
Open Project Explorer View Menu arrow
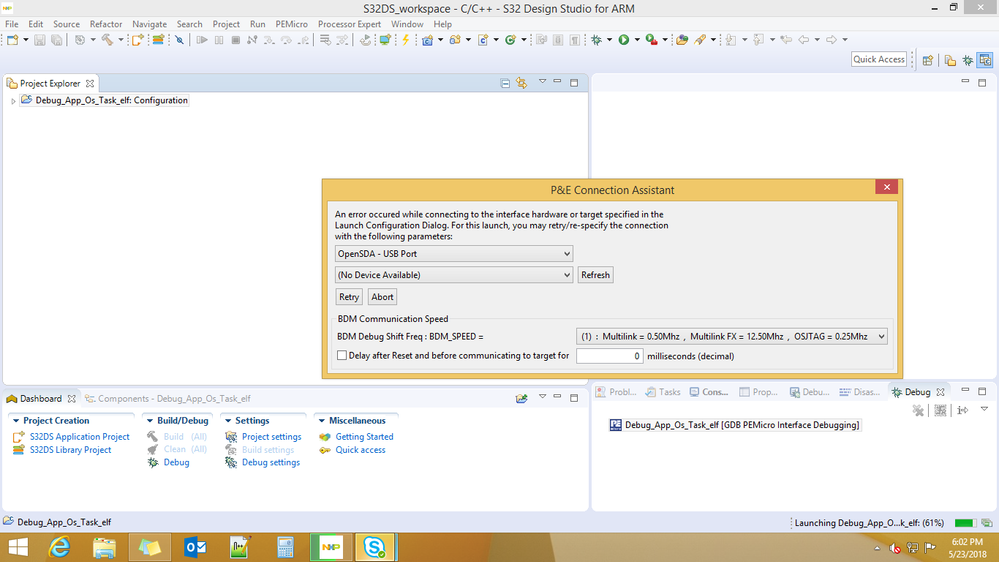tap(542, 82)
